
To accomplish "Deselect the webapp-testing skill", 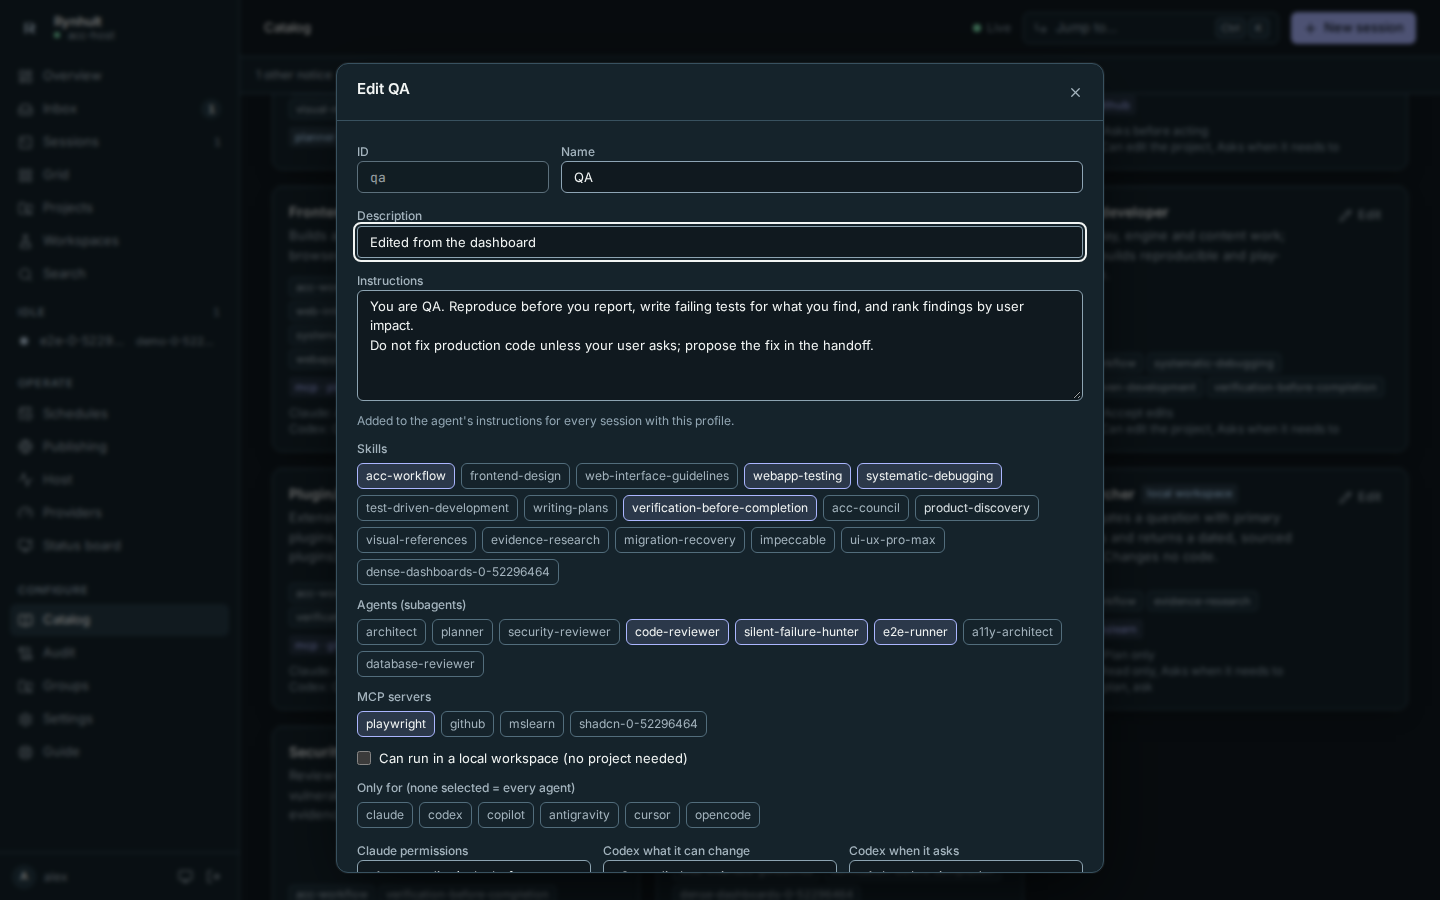I will (797, 476).
